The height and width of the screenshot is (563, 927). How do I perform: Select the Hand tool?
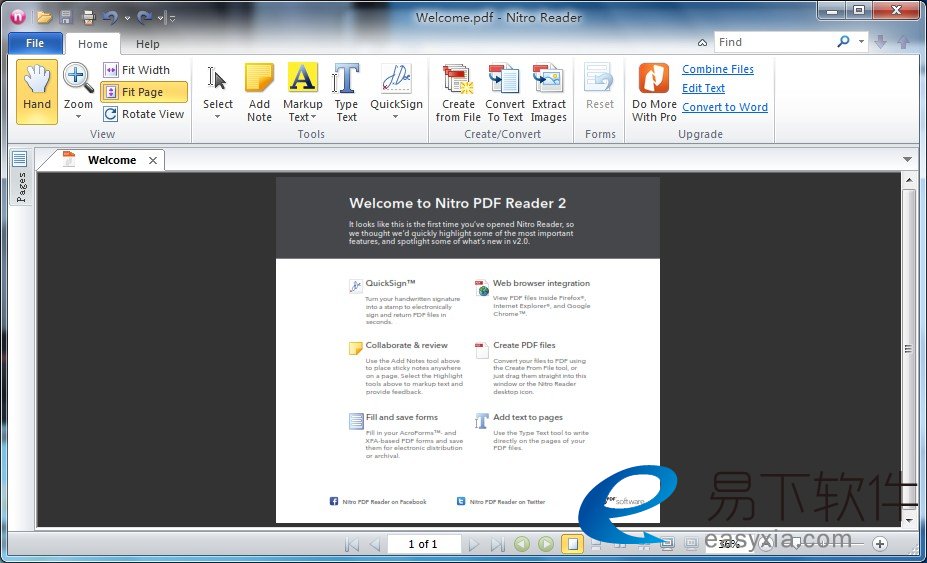coord(37,91)
